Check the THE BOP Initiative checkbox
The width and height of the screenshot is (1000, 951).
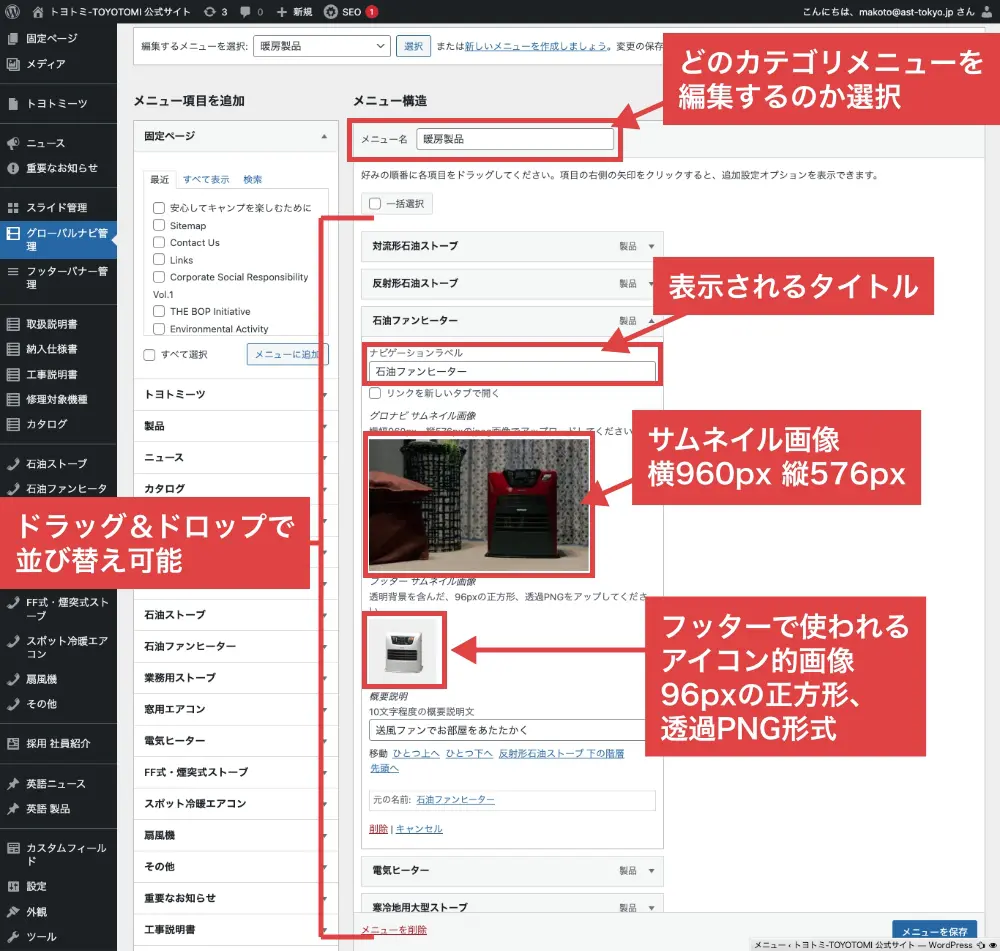coord(159,311)
